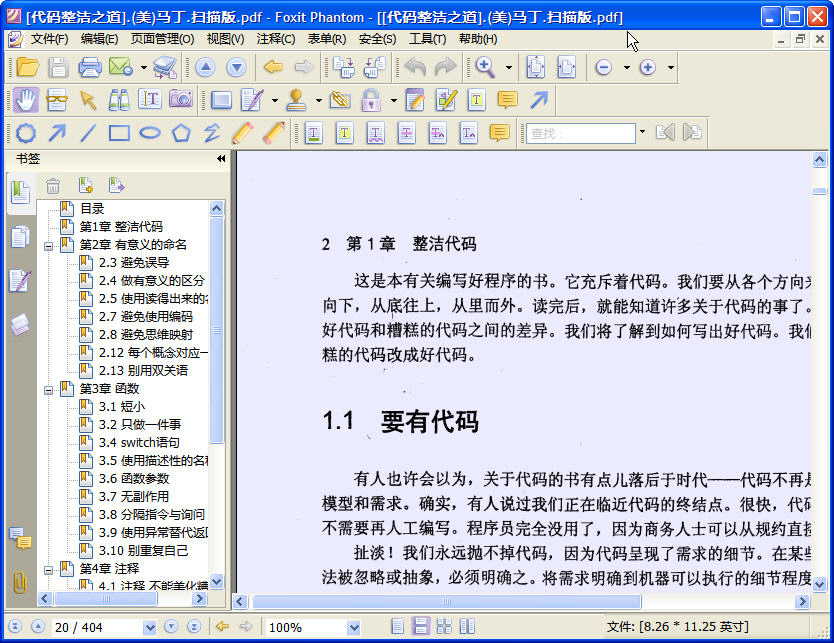Click the Stamp tool icon
Image resolution: width=834 pixels, height=643 pixels.
pos(296,100)
